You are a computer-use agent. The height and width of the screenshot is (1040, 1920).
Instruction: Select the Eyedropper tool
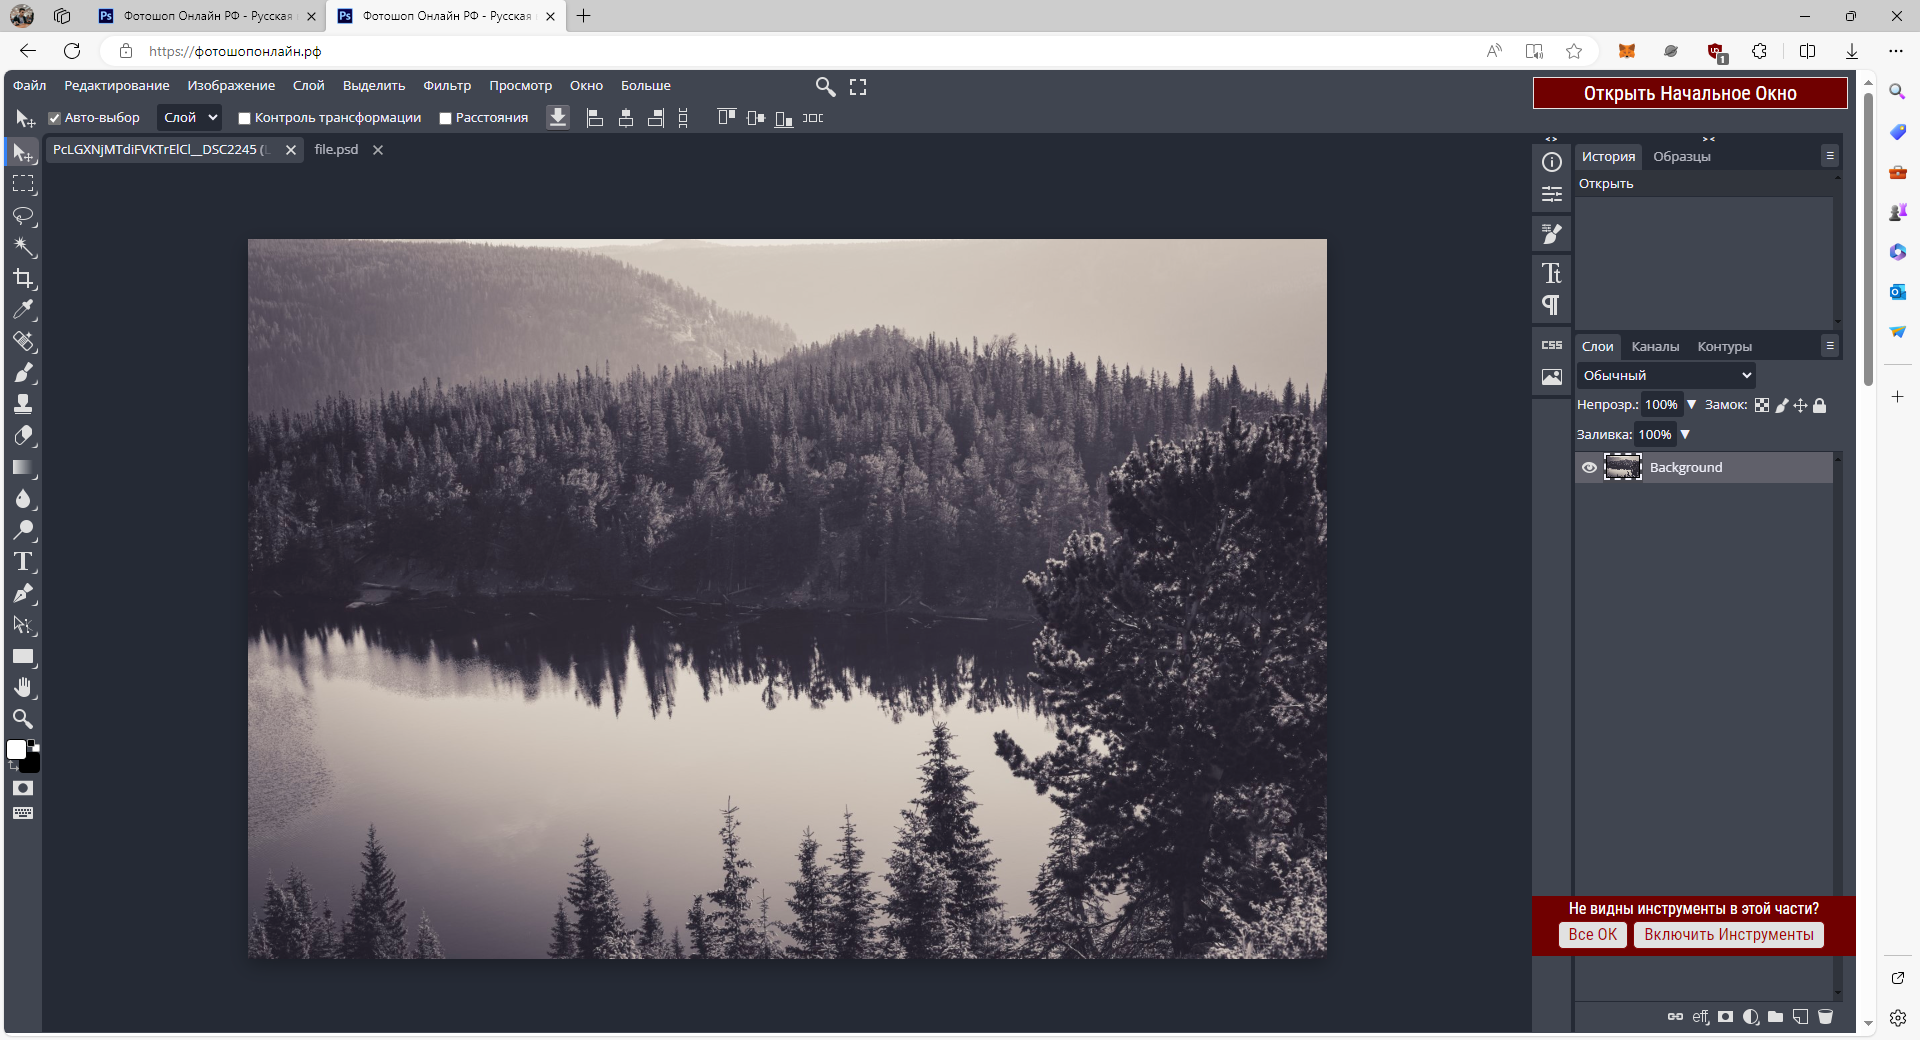[x=24, y=310]
